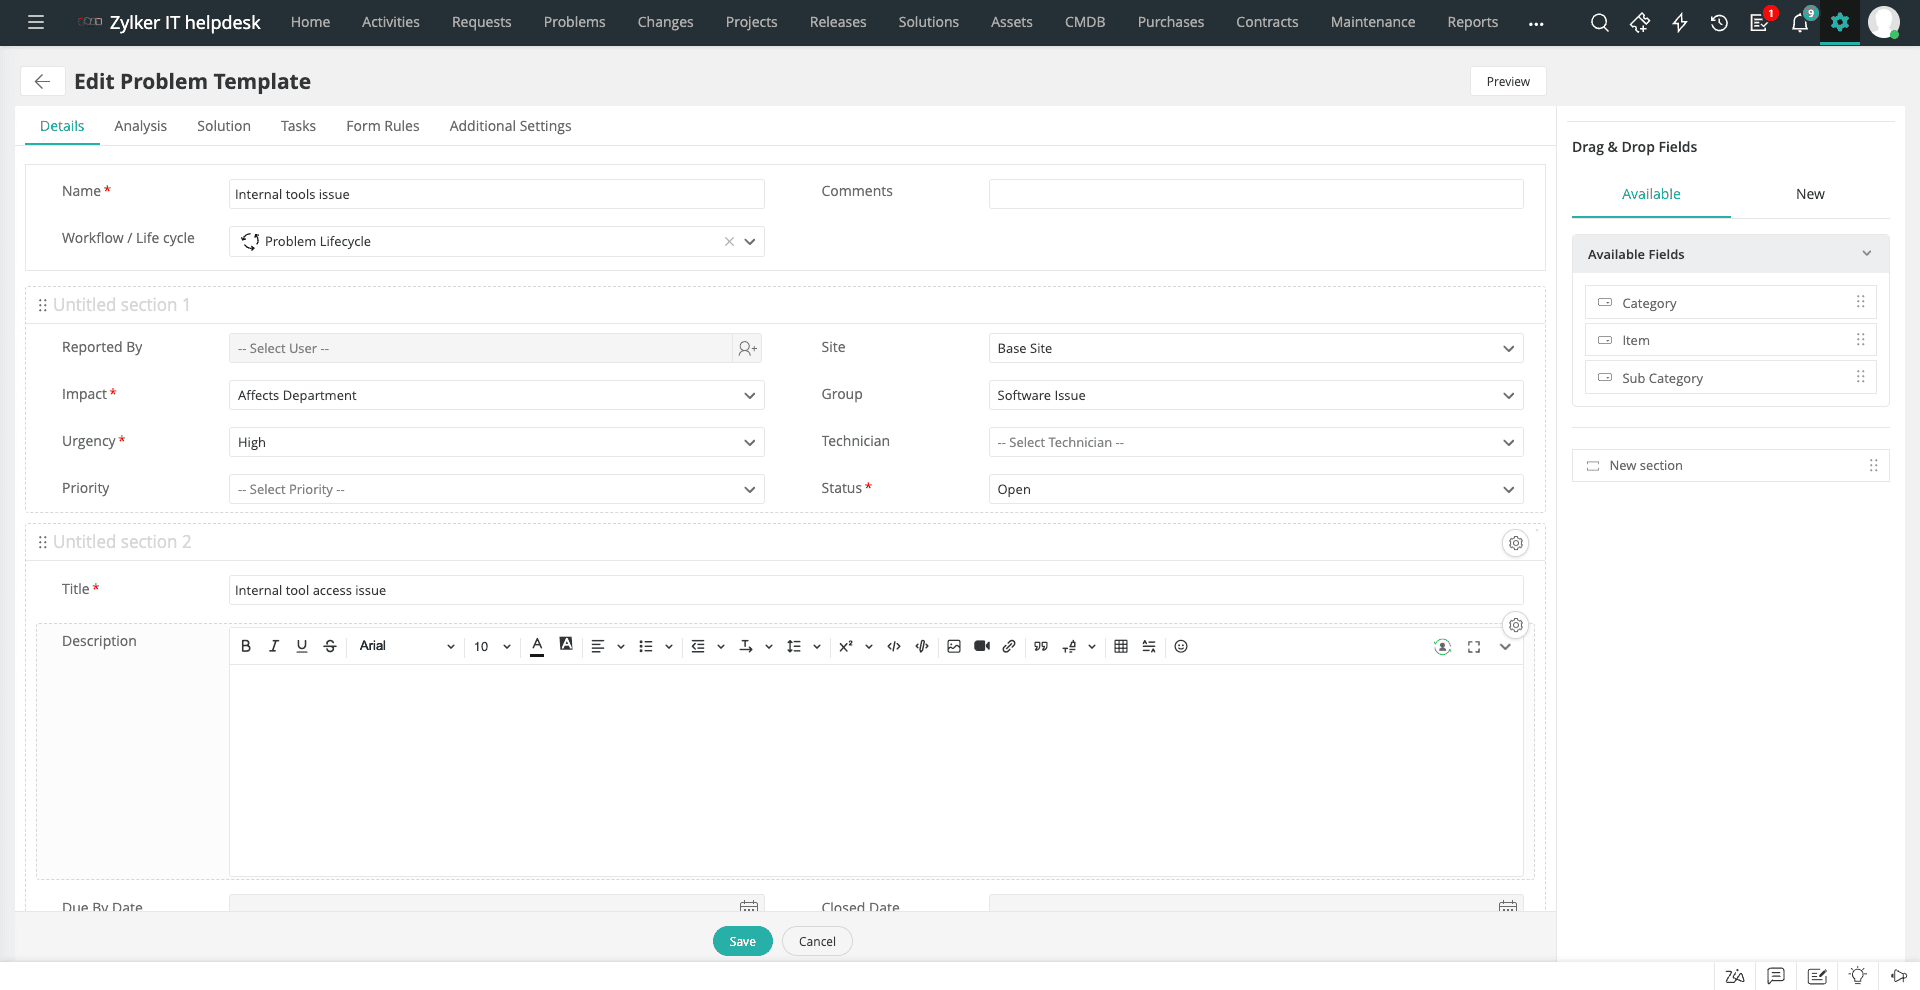Insert a table in the description editor
The height and width of the screenshot is (990, 1920).
1120,646
